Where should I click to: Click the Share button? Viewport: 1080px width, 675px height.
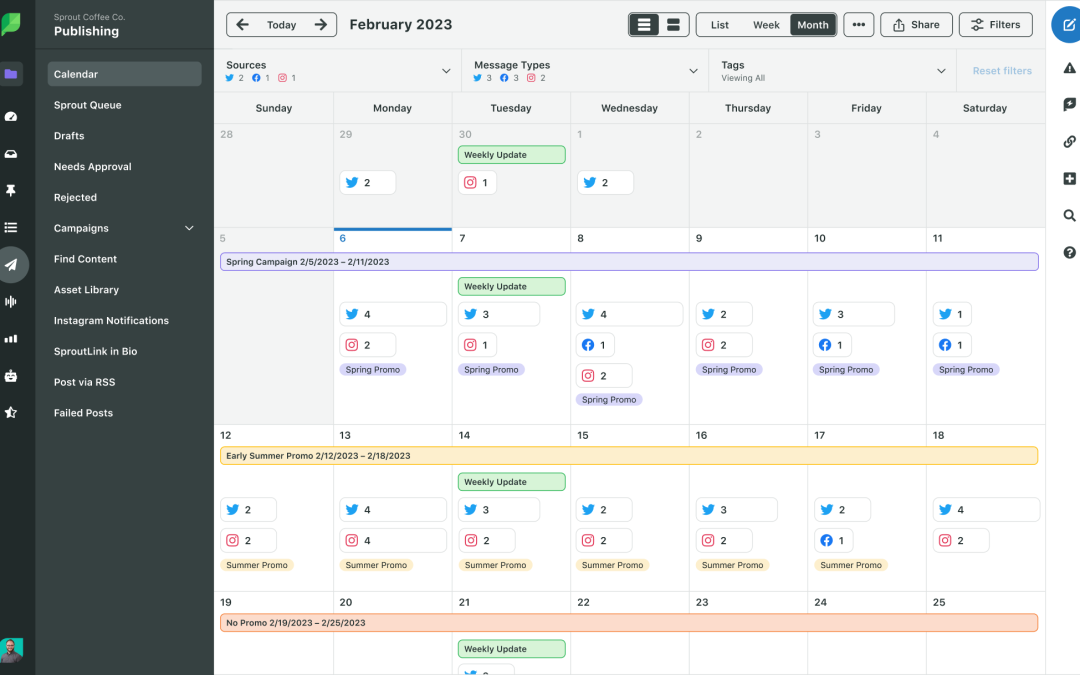tap(915, 25)
